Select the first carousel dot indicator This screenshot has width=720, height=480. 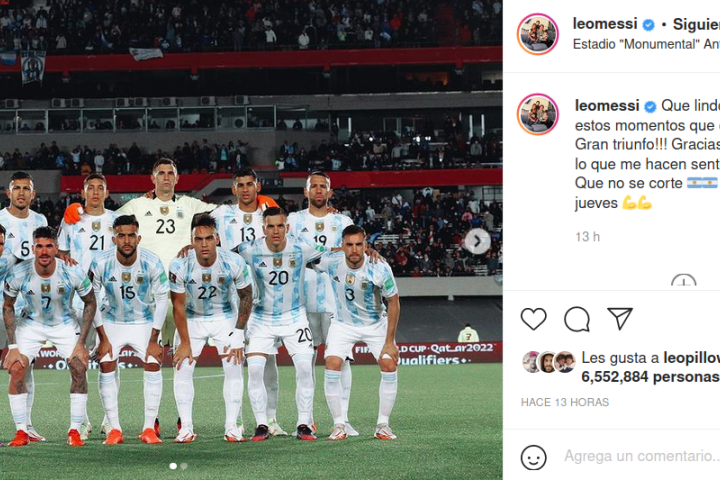tap(173, 466)
